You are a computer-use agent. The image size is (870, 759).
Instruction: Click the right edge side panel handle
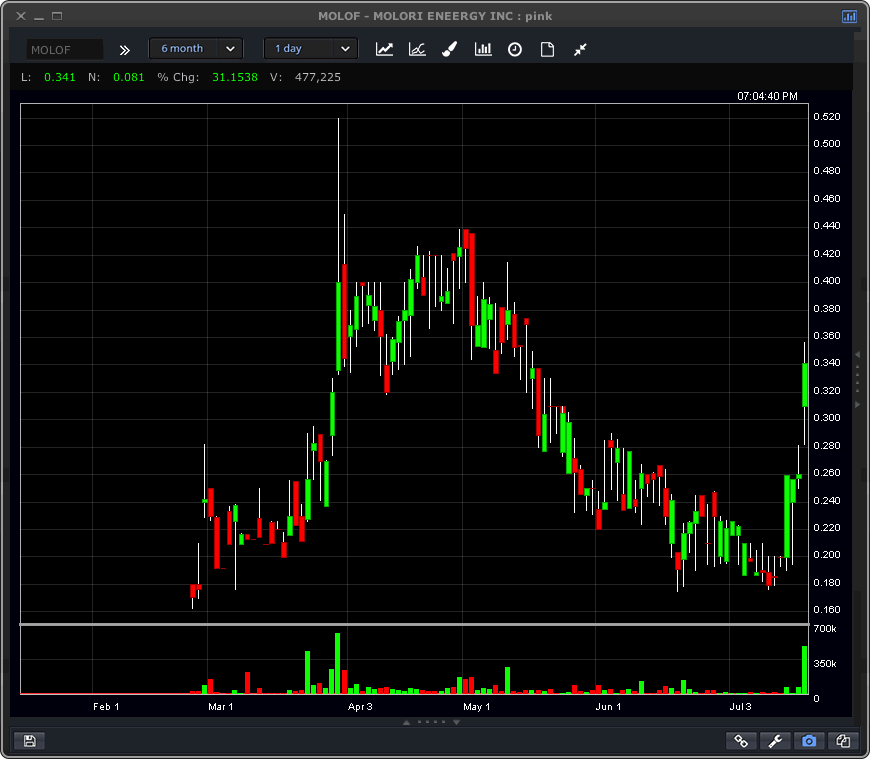click(x=857, y=378)
